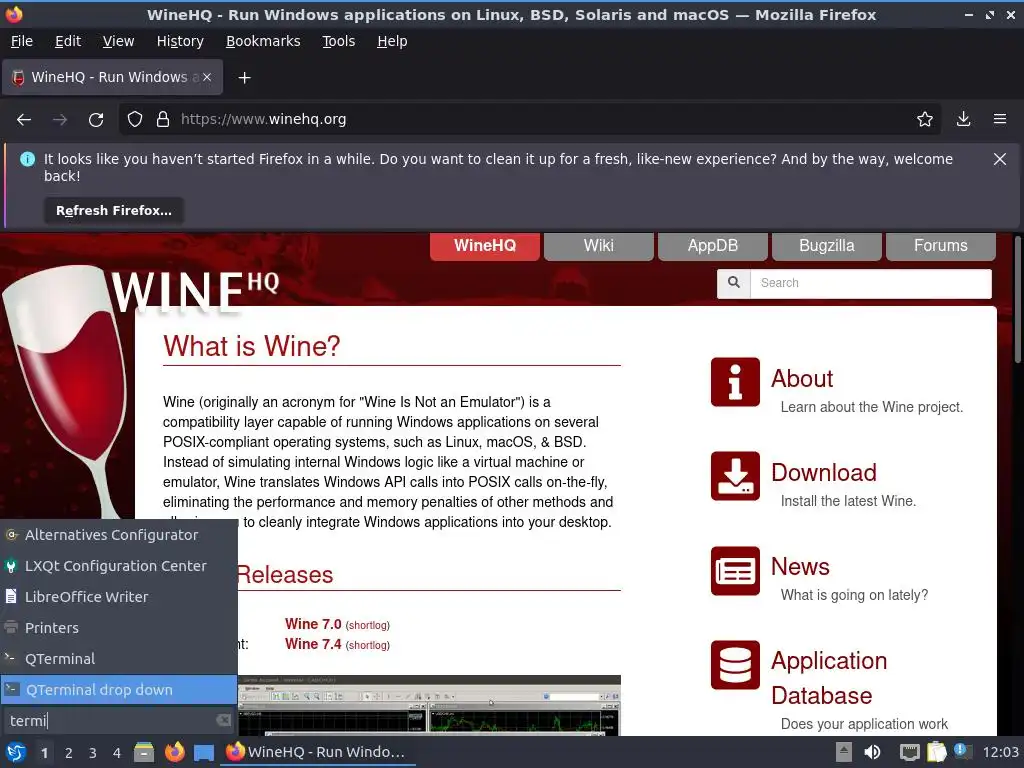Image resolution: width=1024 pixels, height=768 pixels.
Task: Open the About link heading
Action: pyautogui.click(x=802, y=379)
